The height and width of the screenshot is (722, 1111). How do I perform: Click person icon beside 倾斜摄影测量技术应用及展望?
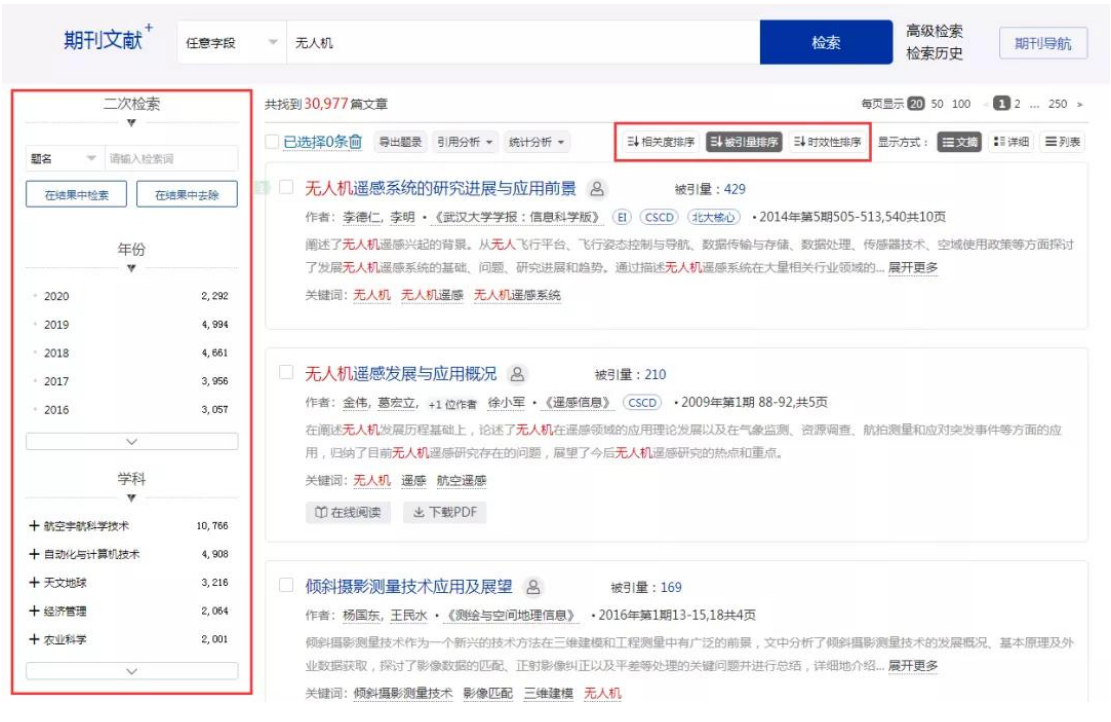(533, 587)
